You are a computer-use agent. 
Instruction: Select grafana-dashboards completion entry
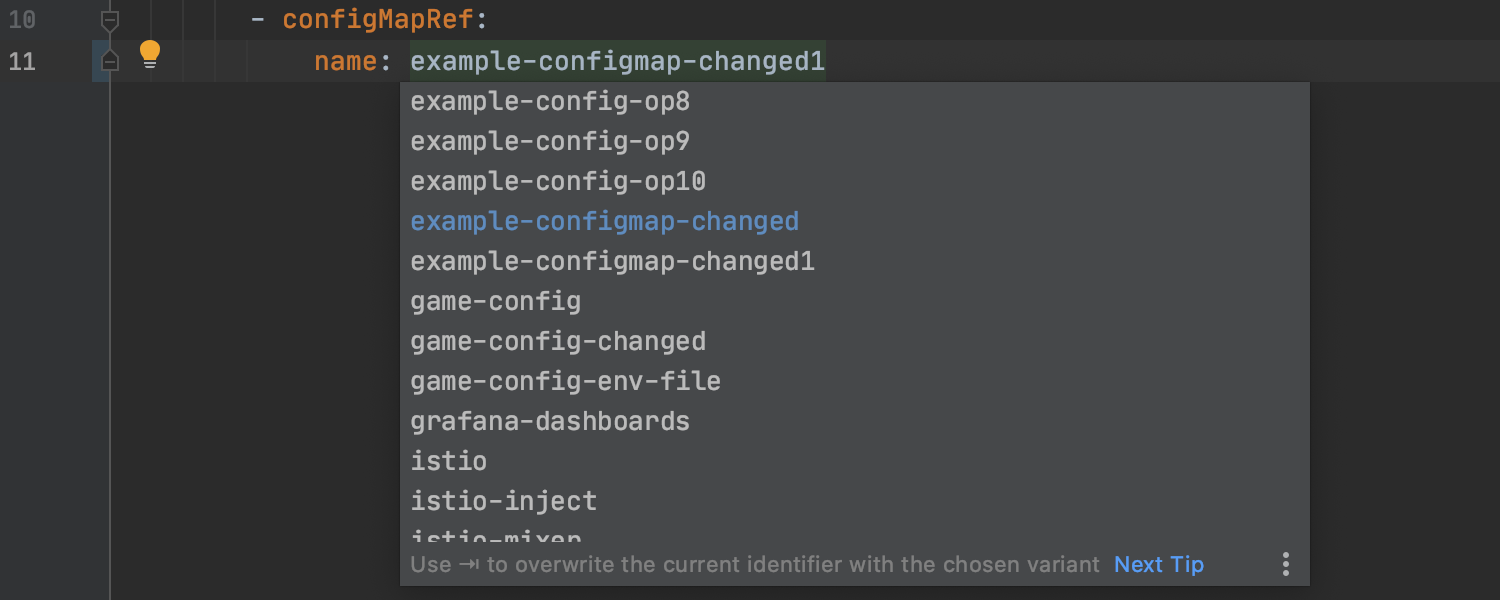pyautogui.click(x=855, y=422)
